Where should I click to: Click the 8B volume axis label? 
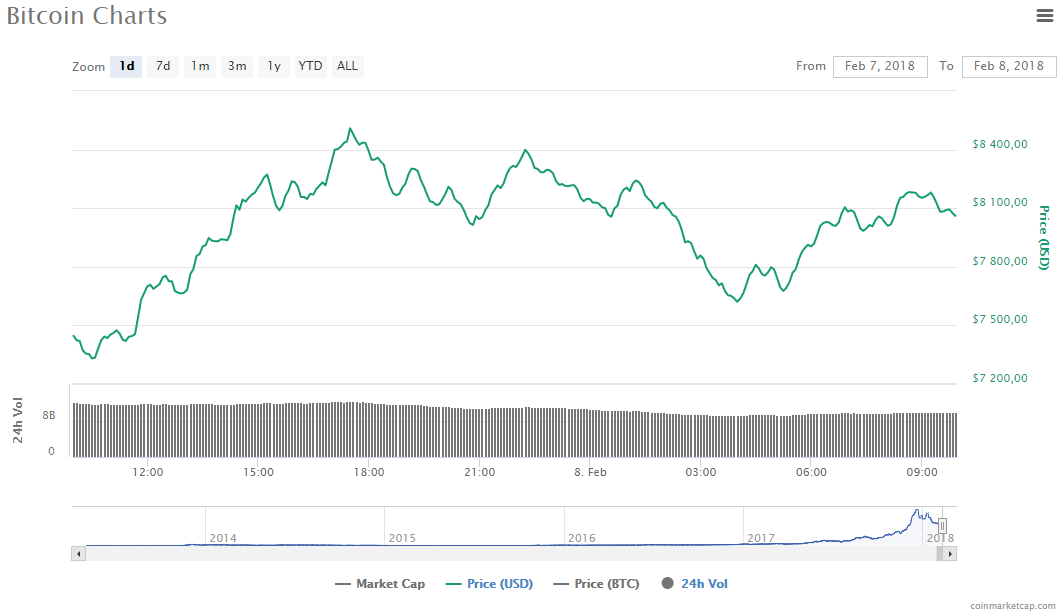[x=49, y=415]
